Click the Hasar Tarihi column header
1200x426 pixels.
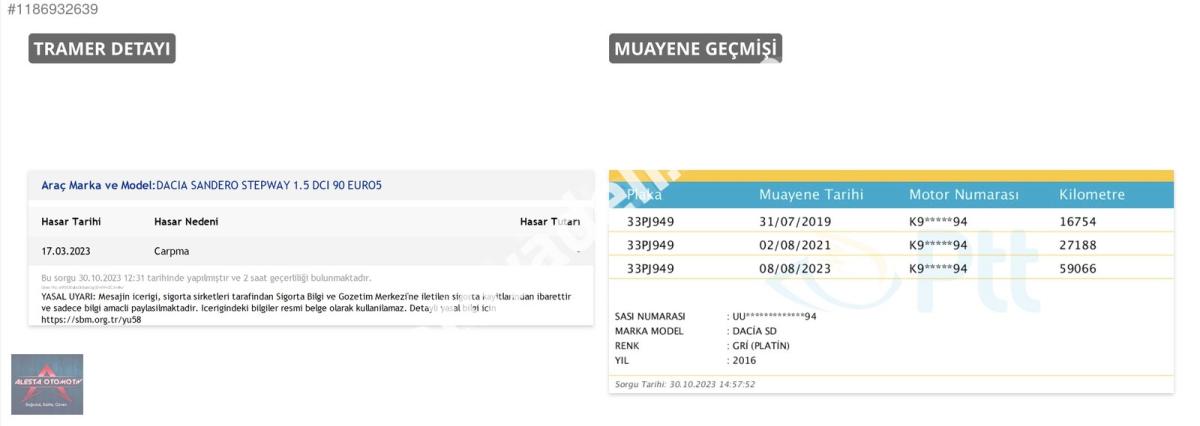71,221
